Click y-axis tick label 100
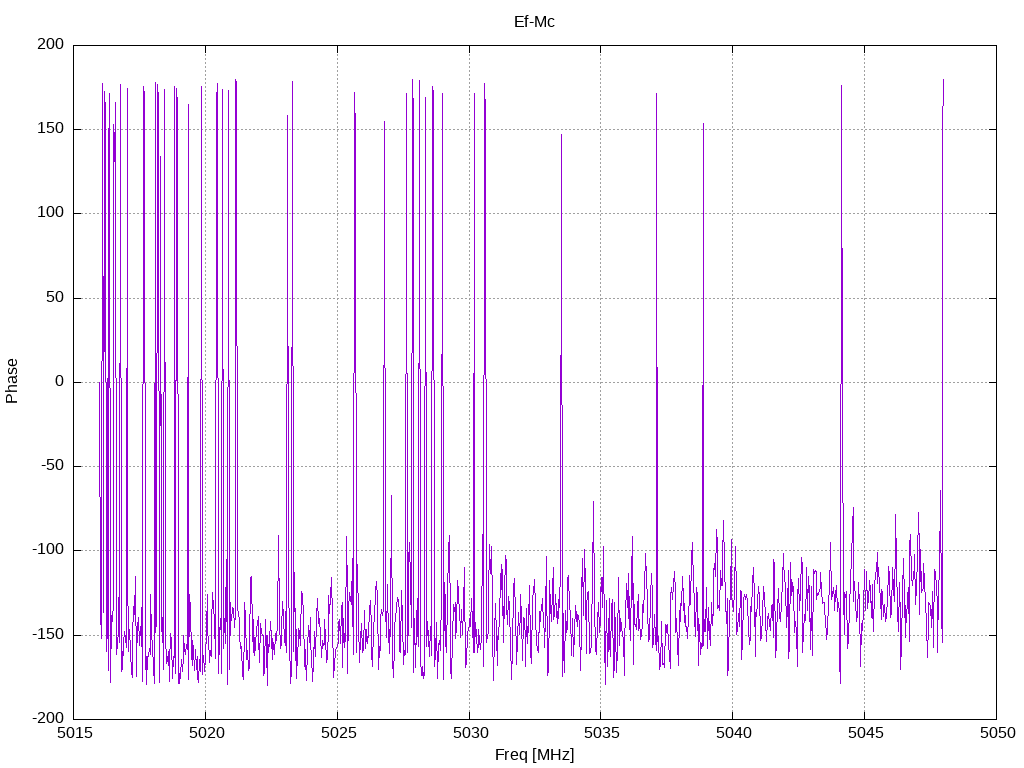 pos(51,213)
